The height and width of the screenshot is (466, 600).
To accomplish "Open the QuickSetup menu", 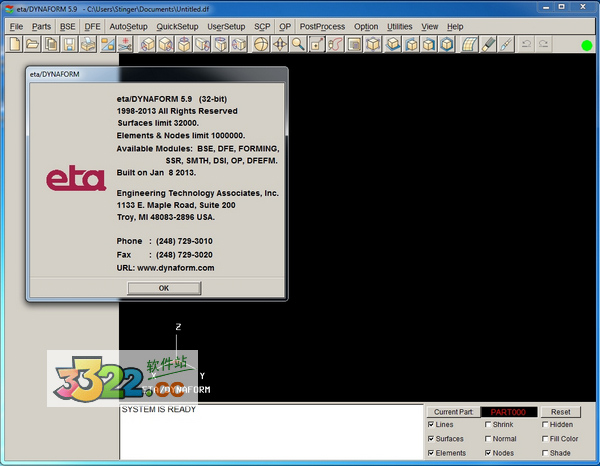I will (177, 27).
